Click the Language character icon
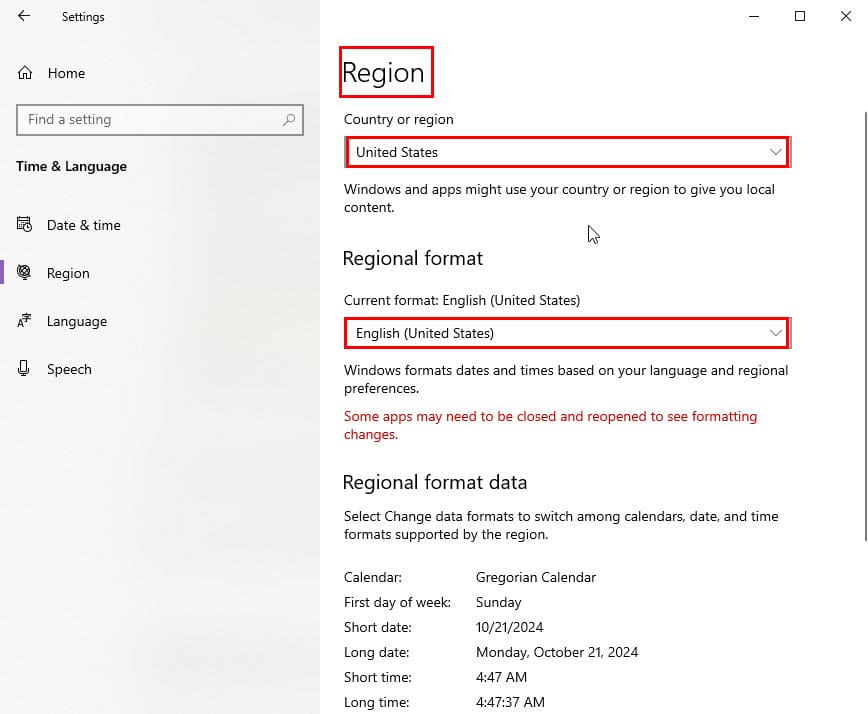 click(x=24, y=320)
